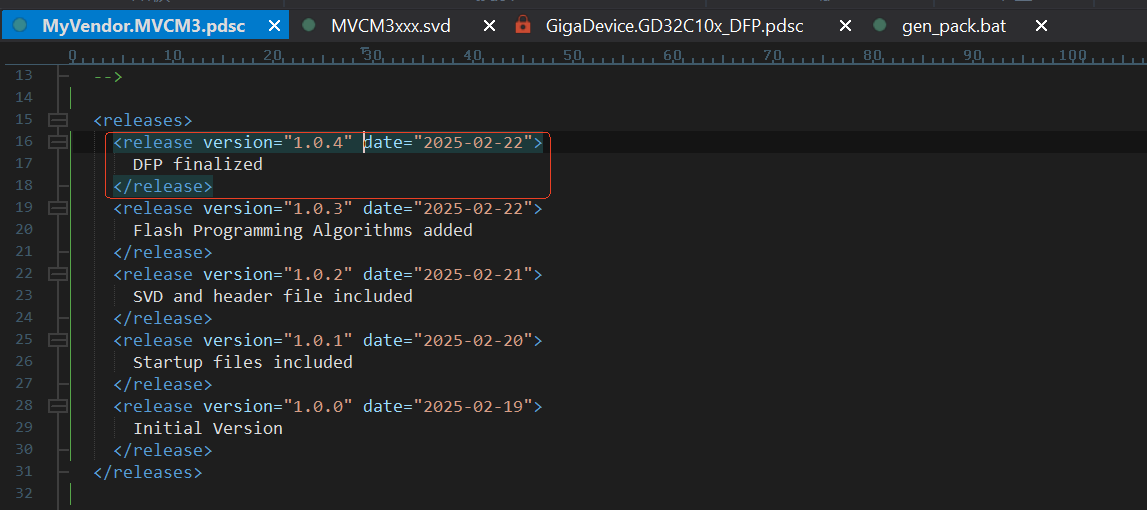Switch to GigaDevice.GD32C10x_DFP.pdsc tab
1147x510 pixels.
tap(674, 25)
